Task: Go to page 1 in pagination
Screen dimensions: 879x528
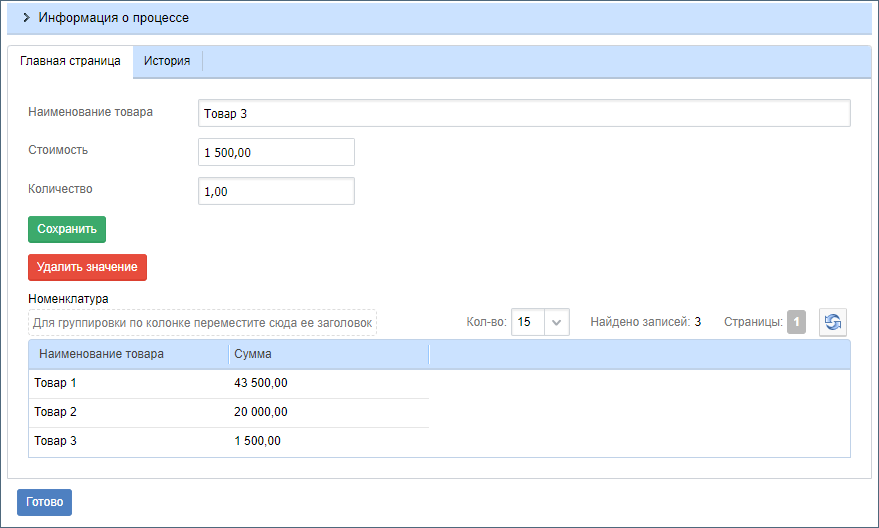Action: (x=796, y=322)
